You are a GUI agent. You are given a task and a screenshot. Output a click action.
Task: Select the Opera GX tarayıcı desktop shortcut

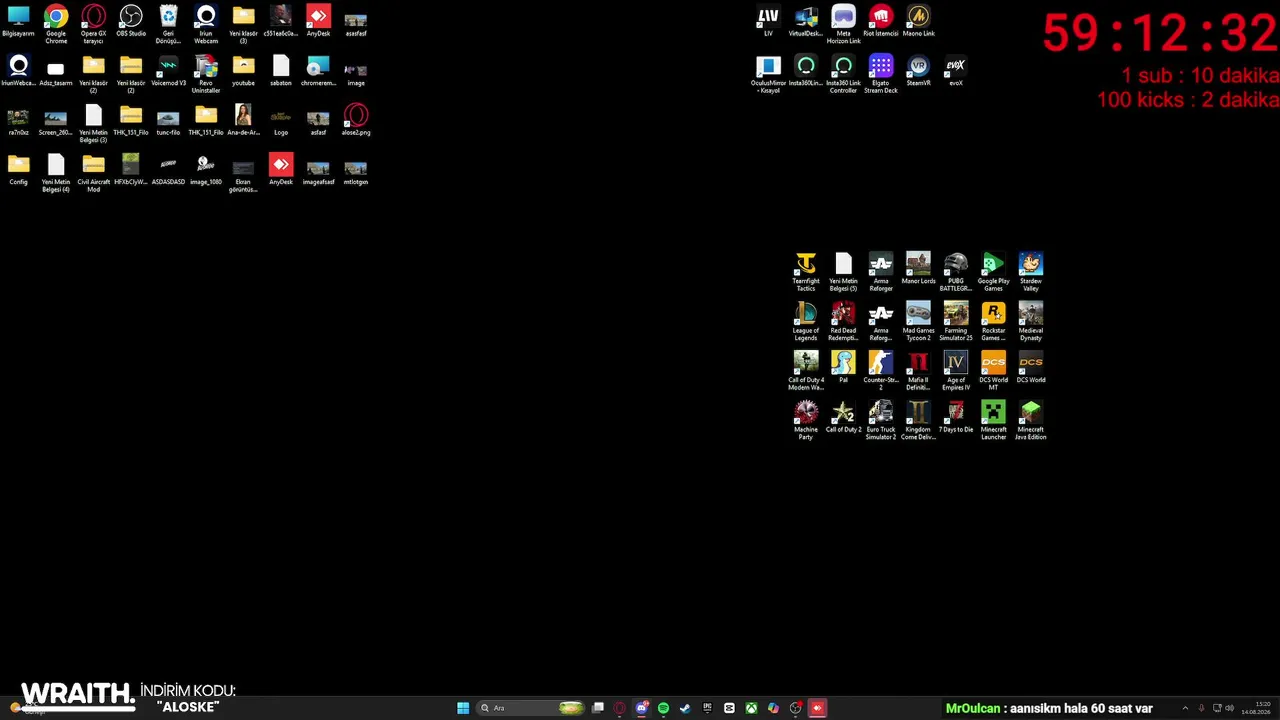click(x=93, y=24)
